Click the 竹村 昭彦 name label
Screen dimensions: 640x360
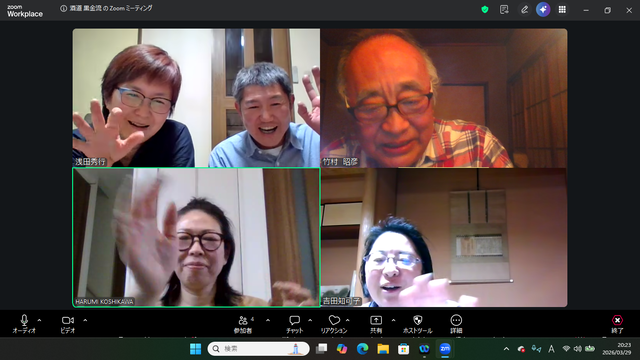pos(340,162)
